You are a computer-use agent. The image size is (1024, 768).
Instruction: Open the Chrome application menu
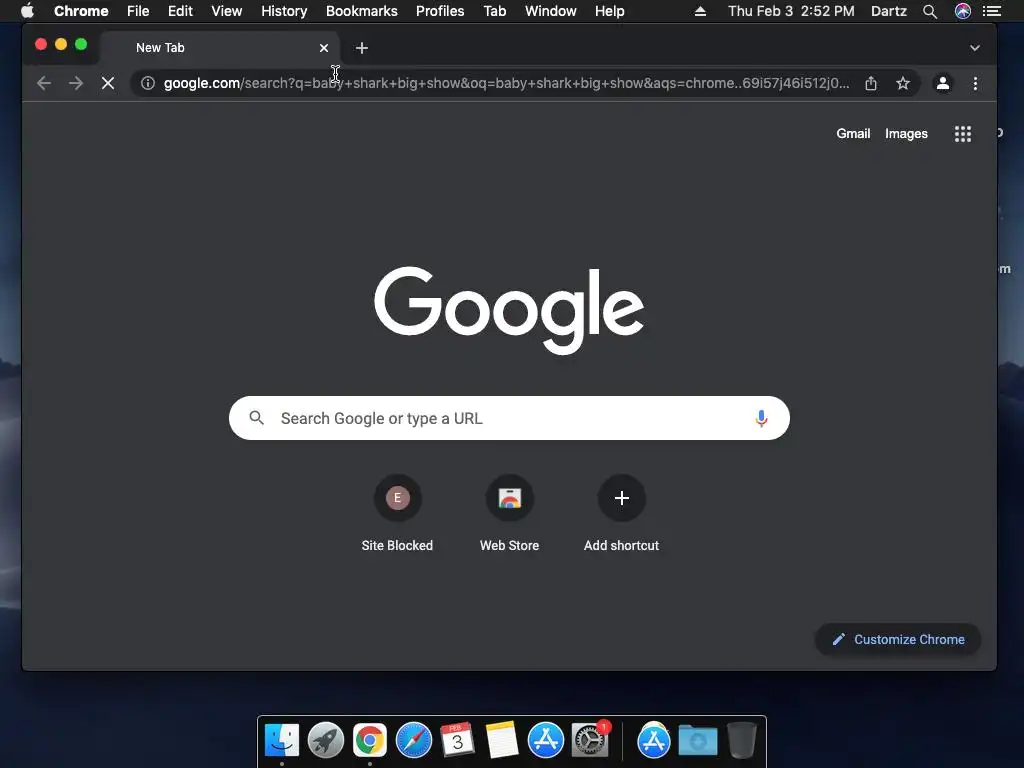coord(81,11)
